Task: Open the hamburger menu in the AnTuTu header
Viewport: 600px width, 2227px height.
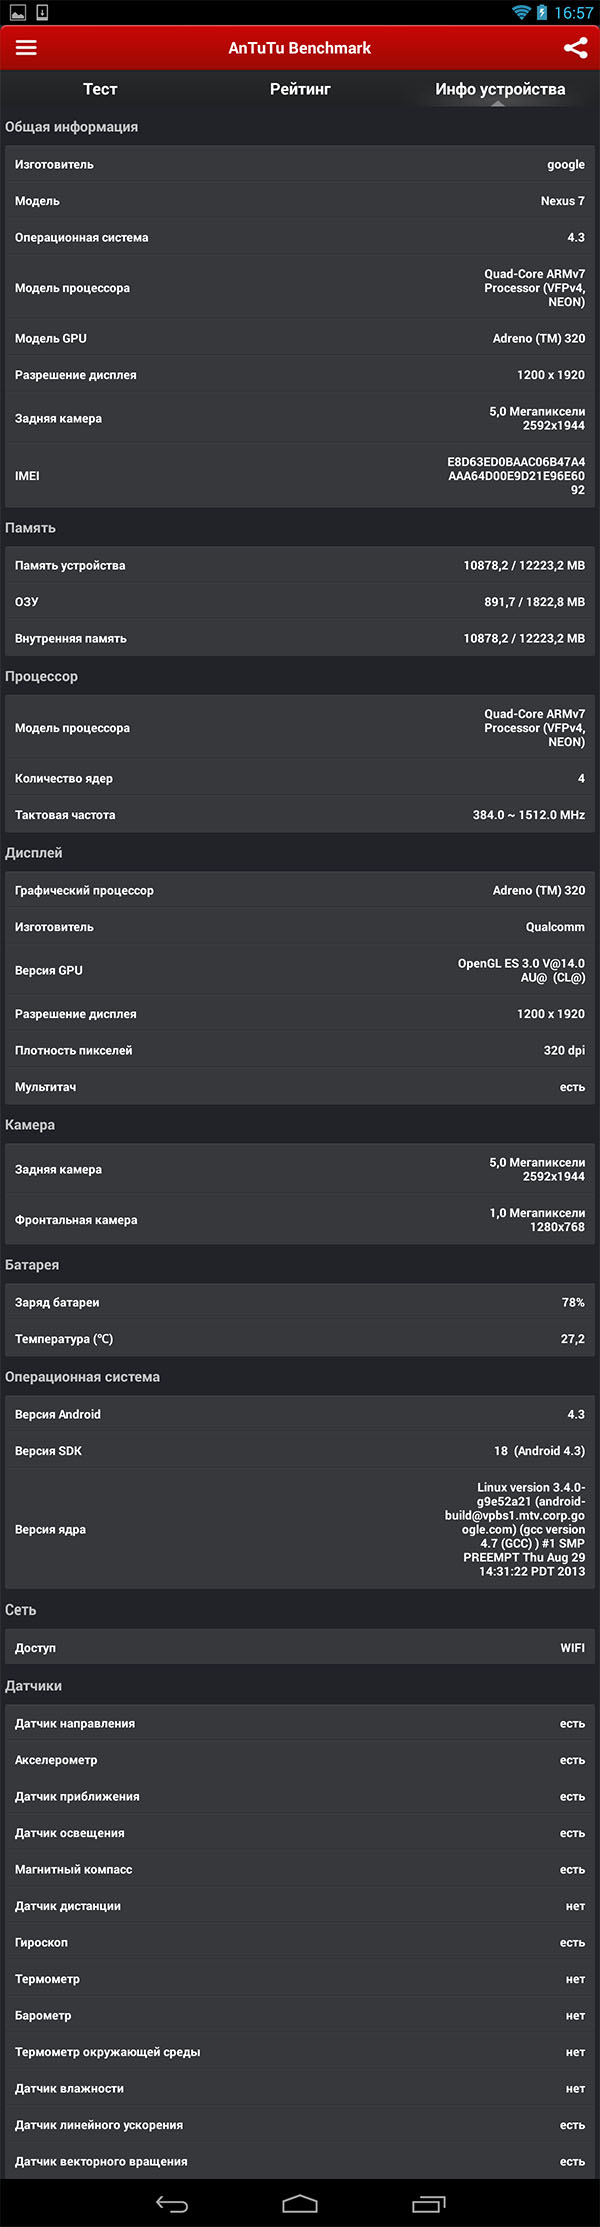Action: pyautogui.click(x=26, y=48)
